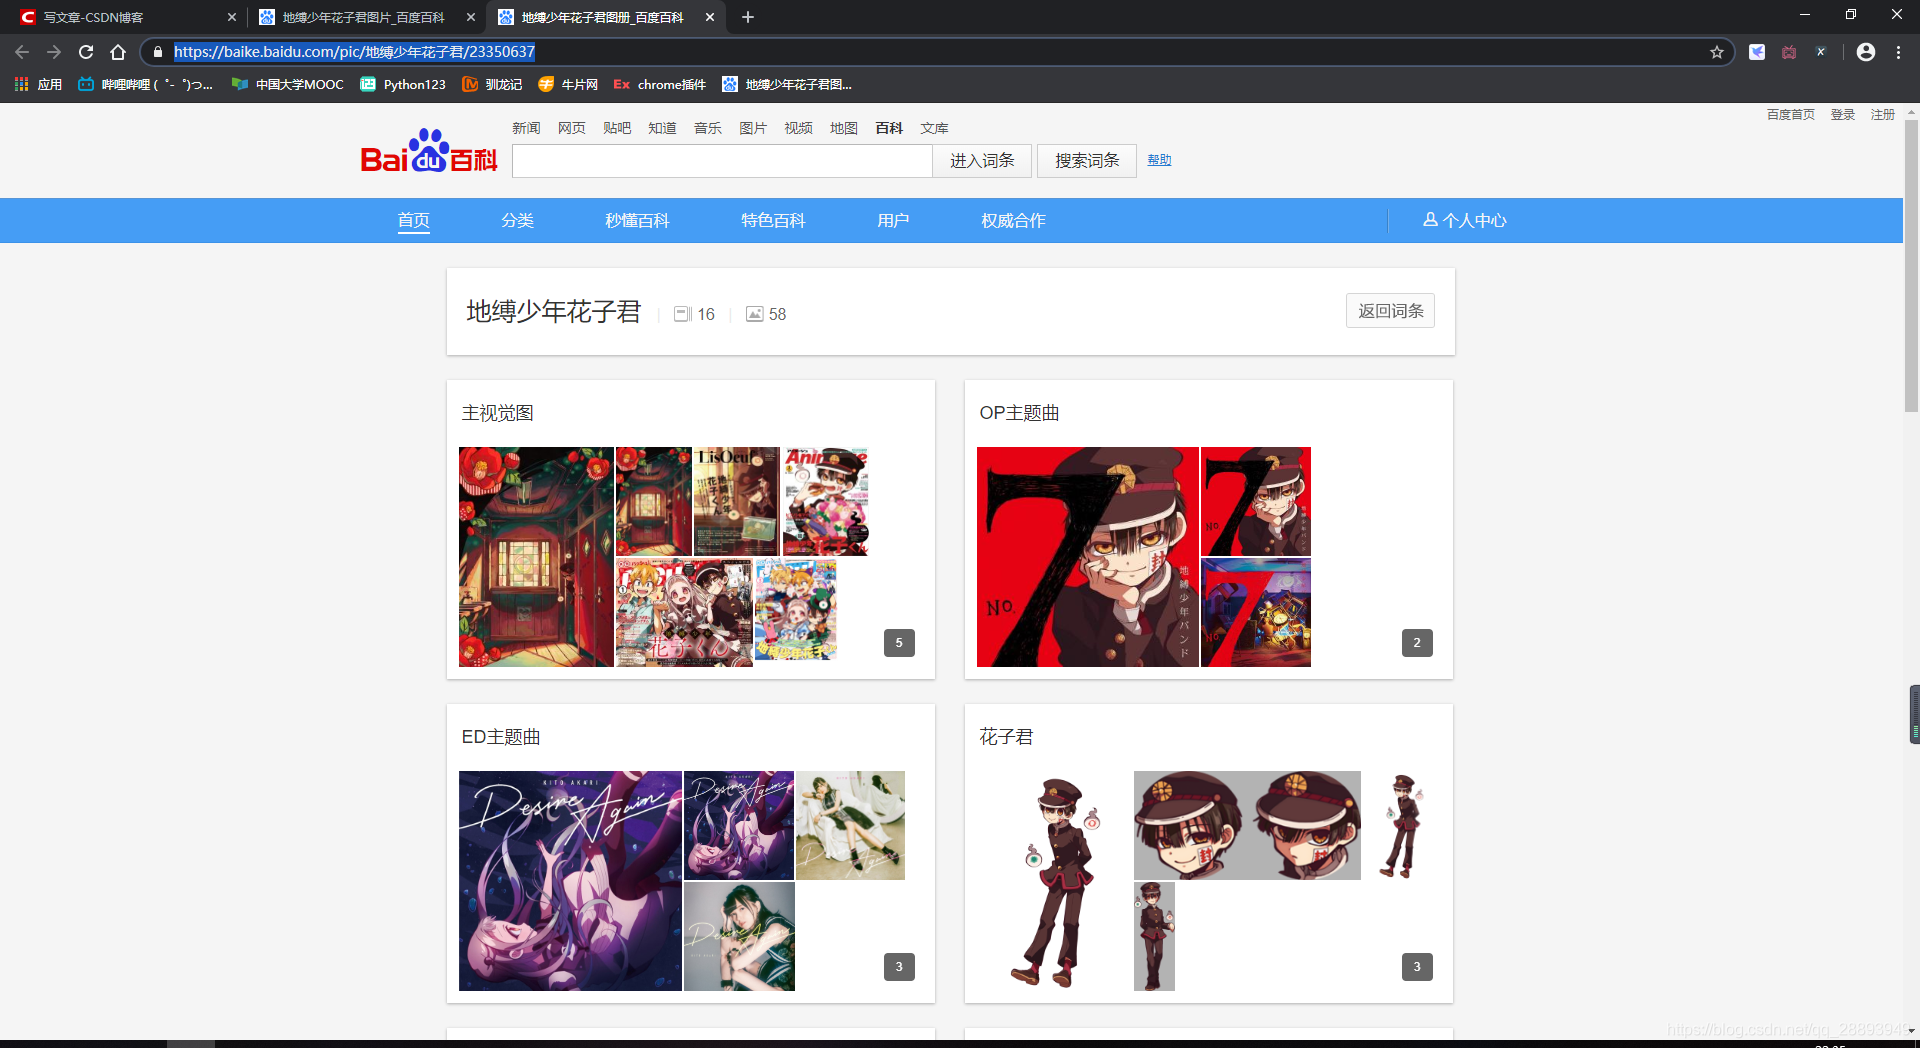
Task: Reload the page with refresh icon
Action: coord(86,52)
